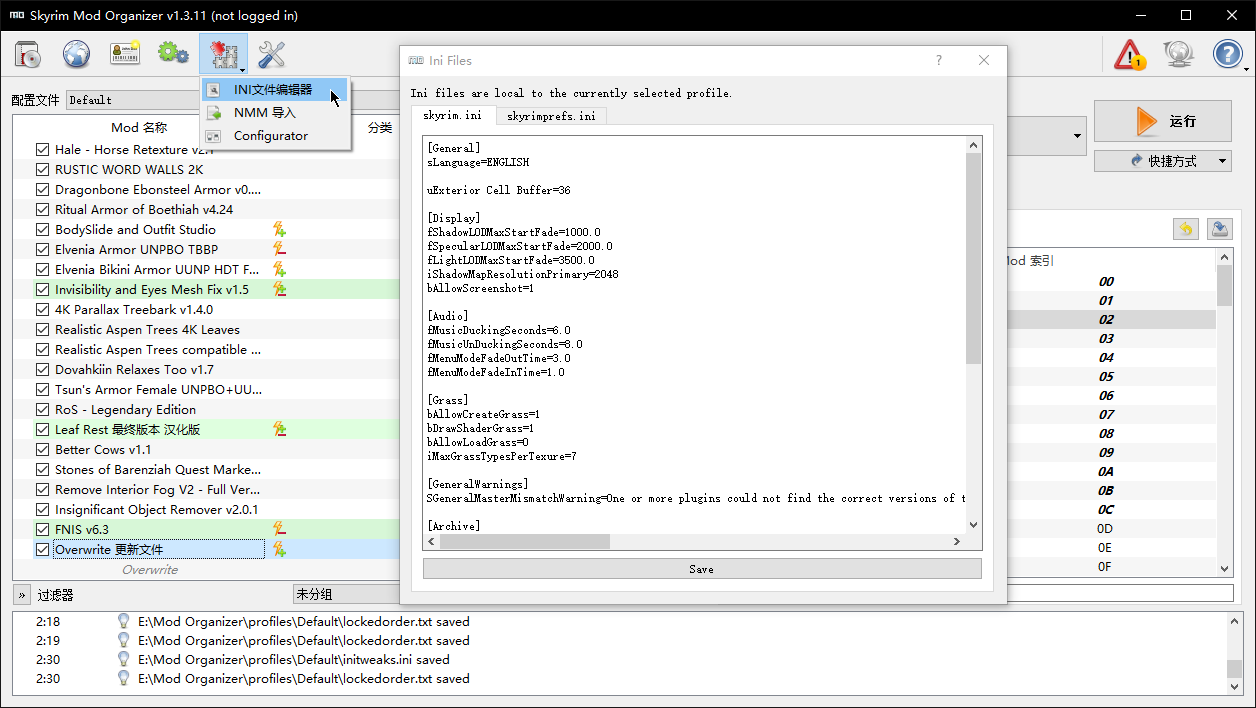Click the update globe icon in toolbar
1256x708 pixels.
tap(1179, 54)
